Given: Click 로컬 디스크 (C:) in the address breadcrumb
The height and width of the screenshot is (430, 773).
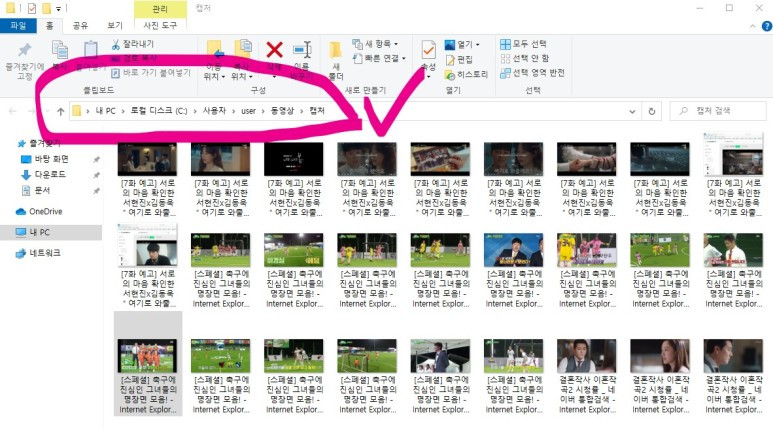Looking at the screenshot, I should tap(159, 111).
